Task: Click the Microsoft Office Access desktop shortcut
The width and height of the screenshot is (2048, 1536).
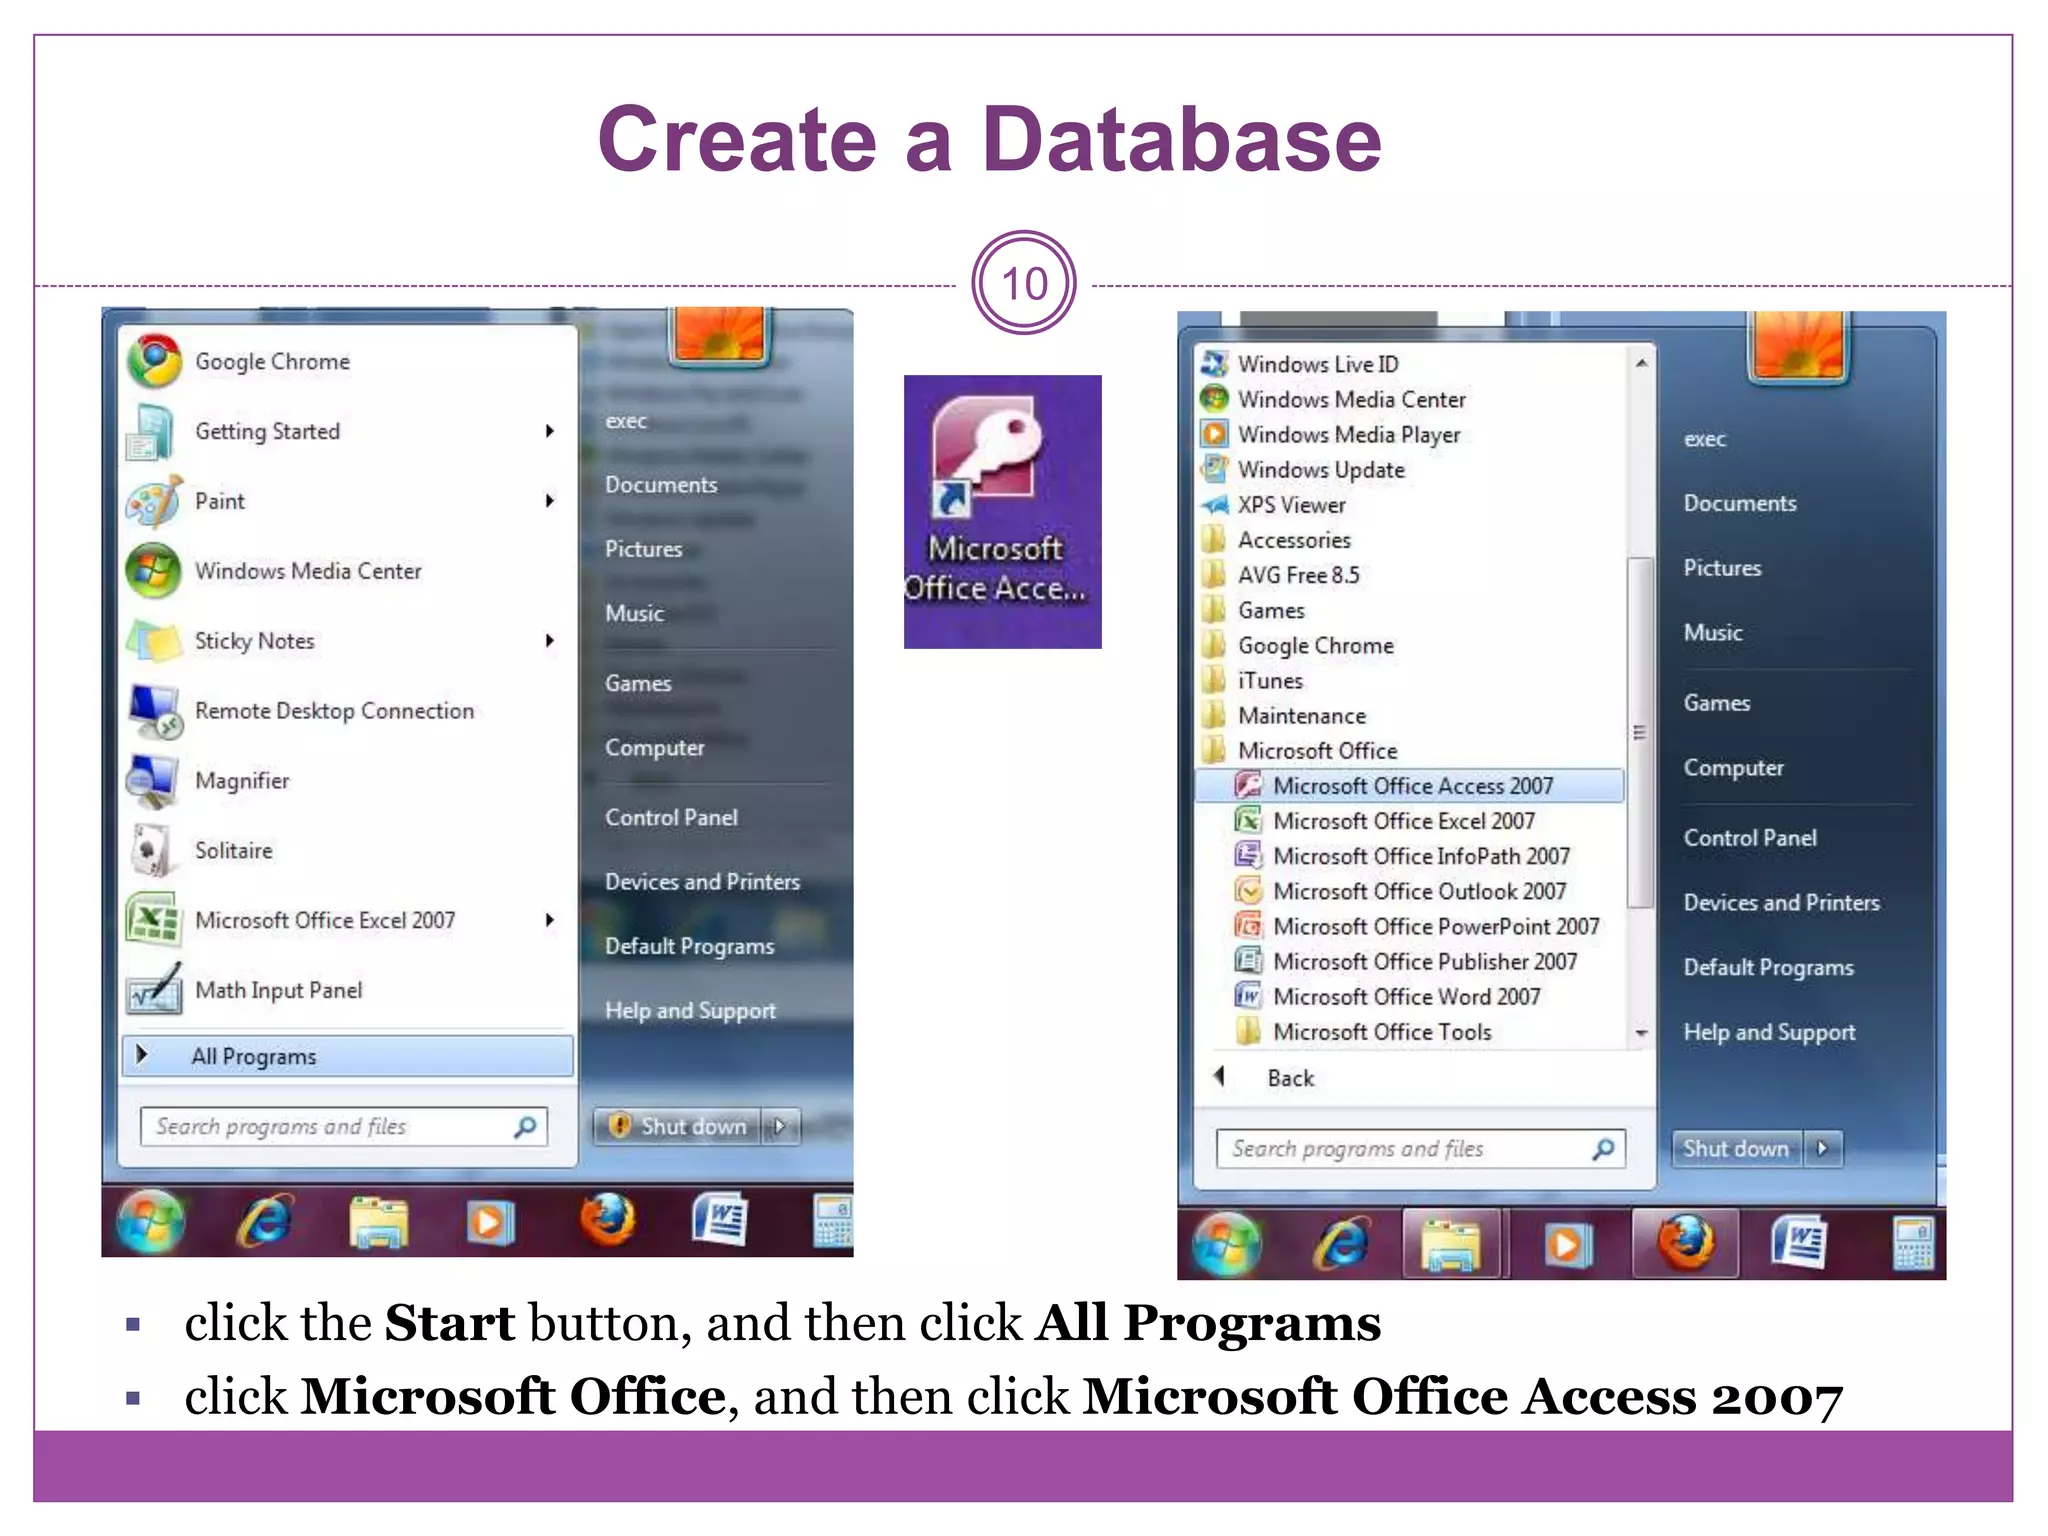Action: pos(1002,511)
